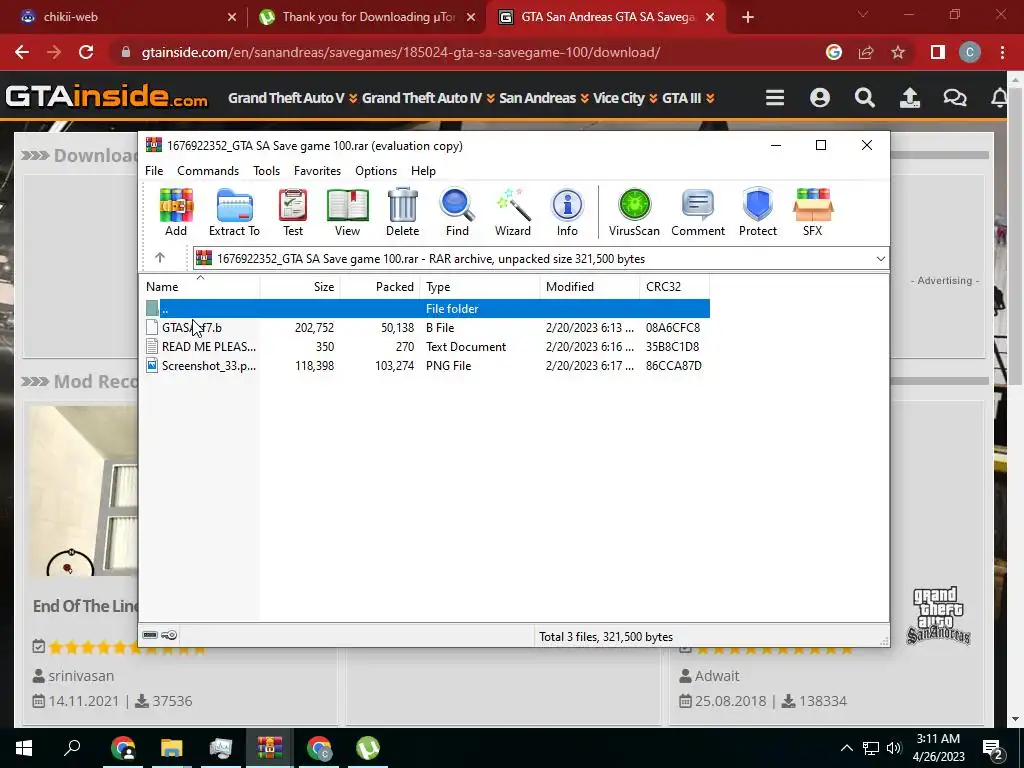This screenshot has width=1024, height=768.
Task: Open Chrome side panel icon
Action: [x=938, y=52]
